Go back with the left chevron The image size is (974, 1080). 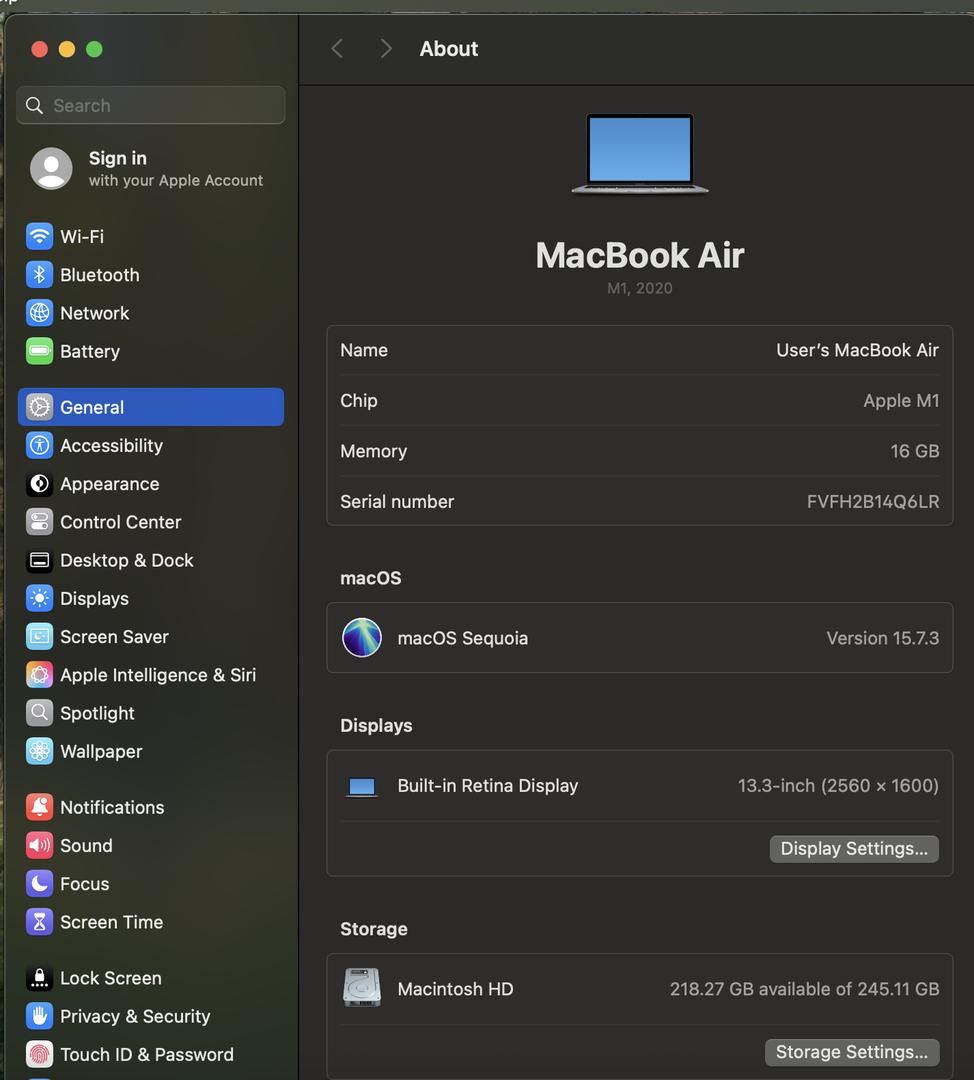point(337,49)
